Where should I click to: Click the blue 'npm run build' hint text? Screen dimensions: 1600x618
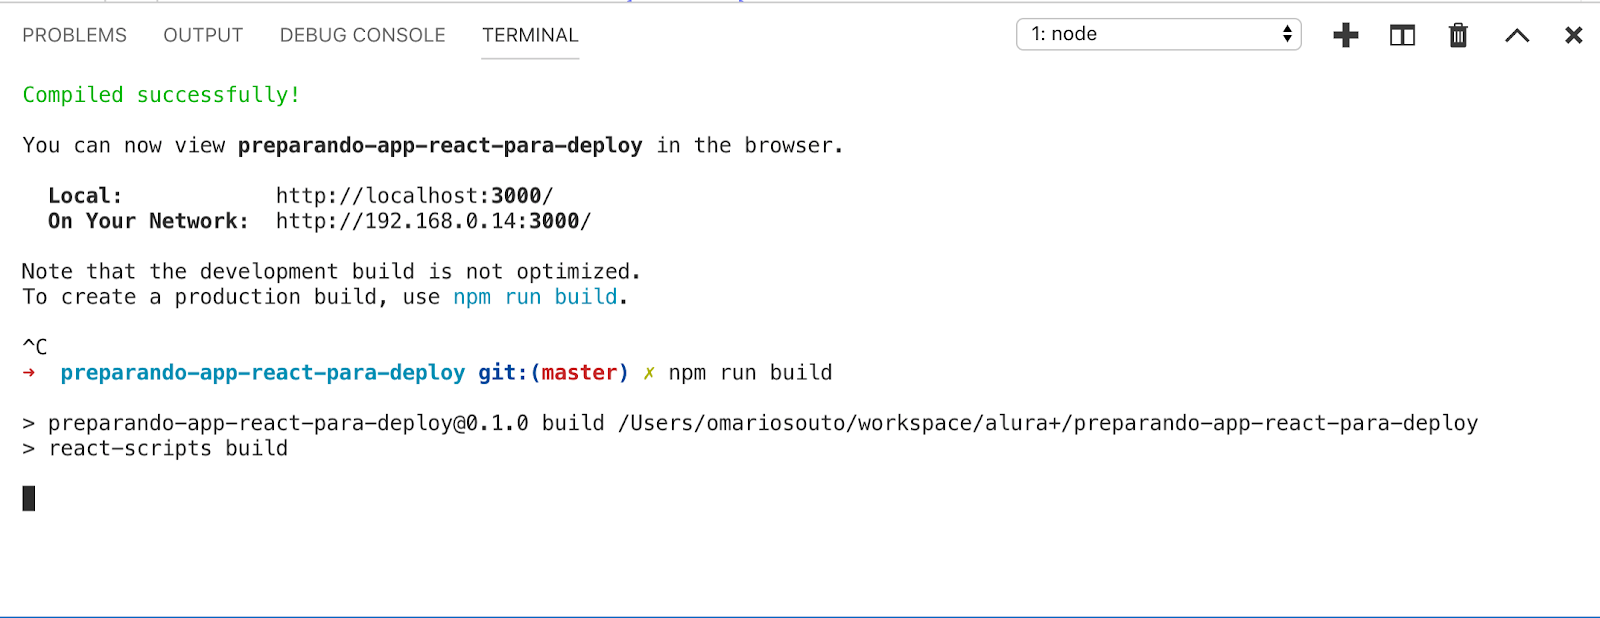pyautogui.click(x=535, y=297)
